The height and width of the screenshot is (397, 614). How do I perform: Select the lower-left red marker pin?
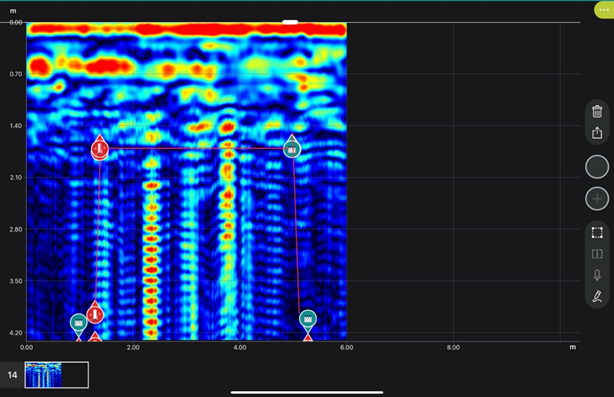[x=95, y=314]
